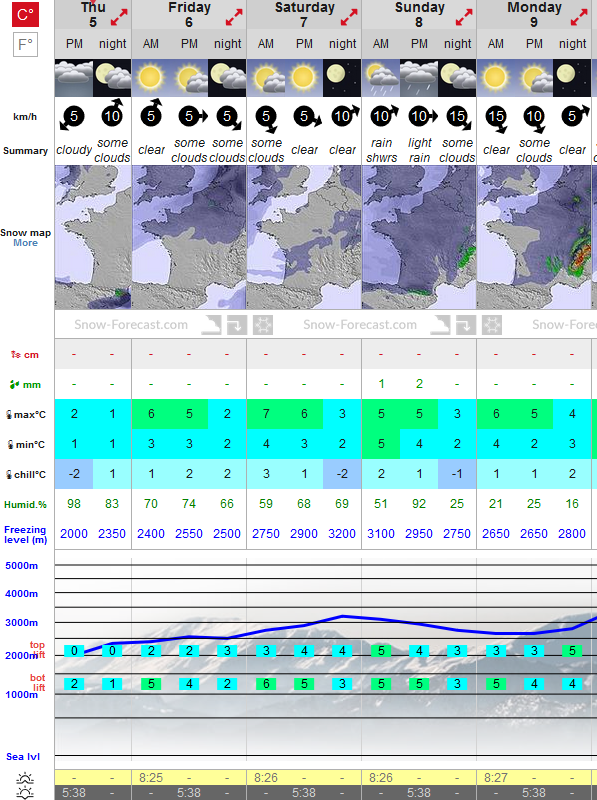Click the Humid.% row label
Screen dimensions: 597x800
tap(25, 505)
